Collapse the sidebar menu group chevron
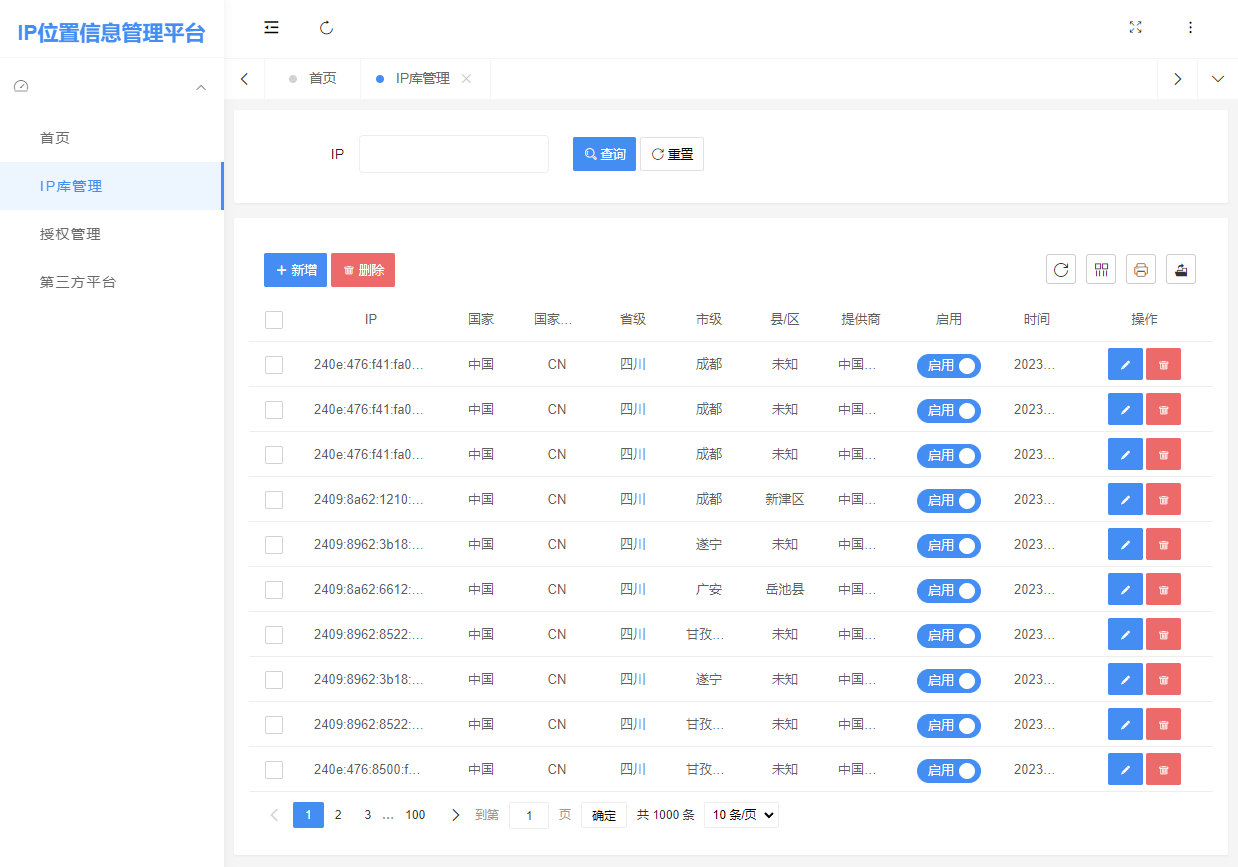Image resolution: width=1238 pixels, height=867 pixels. coord(200,87)
